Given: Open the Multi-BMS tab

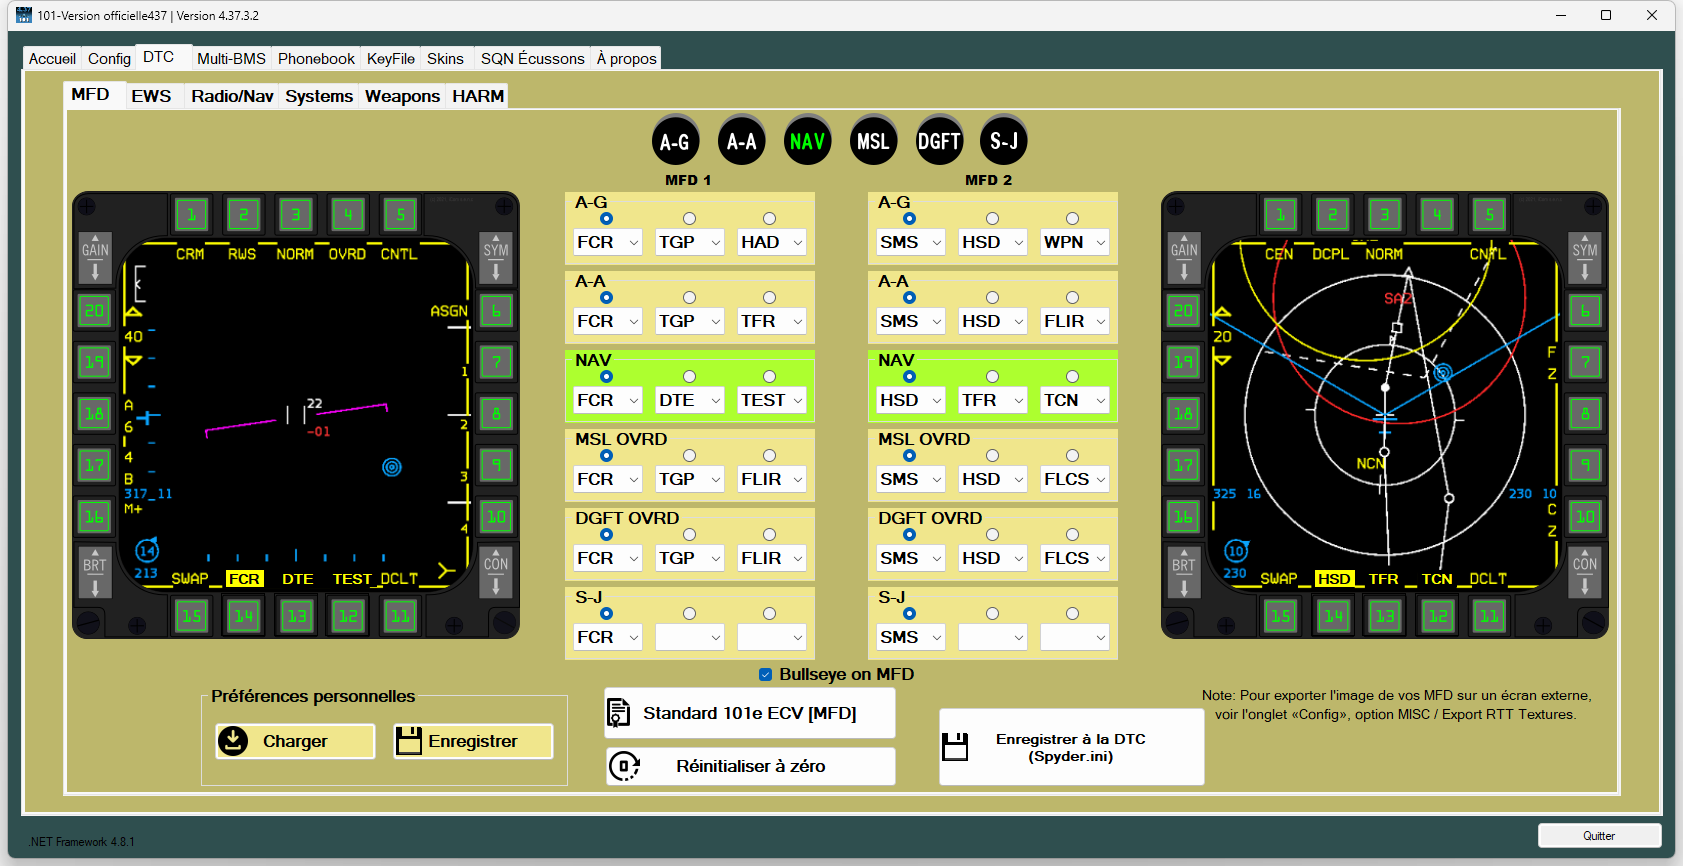Looking at the screenshot, I should [231, 59].
